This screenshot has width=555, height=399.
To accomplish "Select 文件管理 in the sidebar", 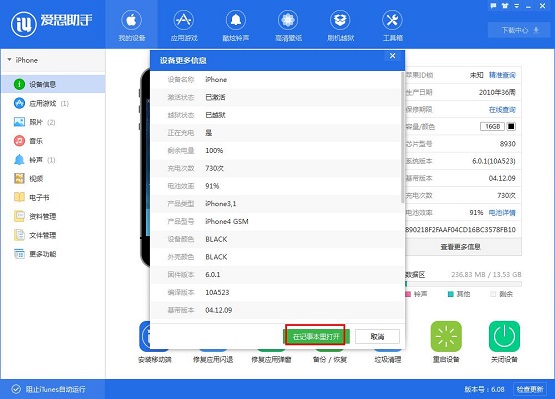I will (x=53, y=235).
